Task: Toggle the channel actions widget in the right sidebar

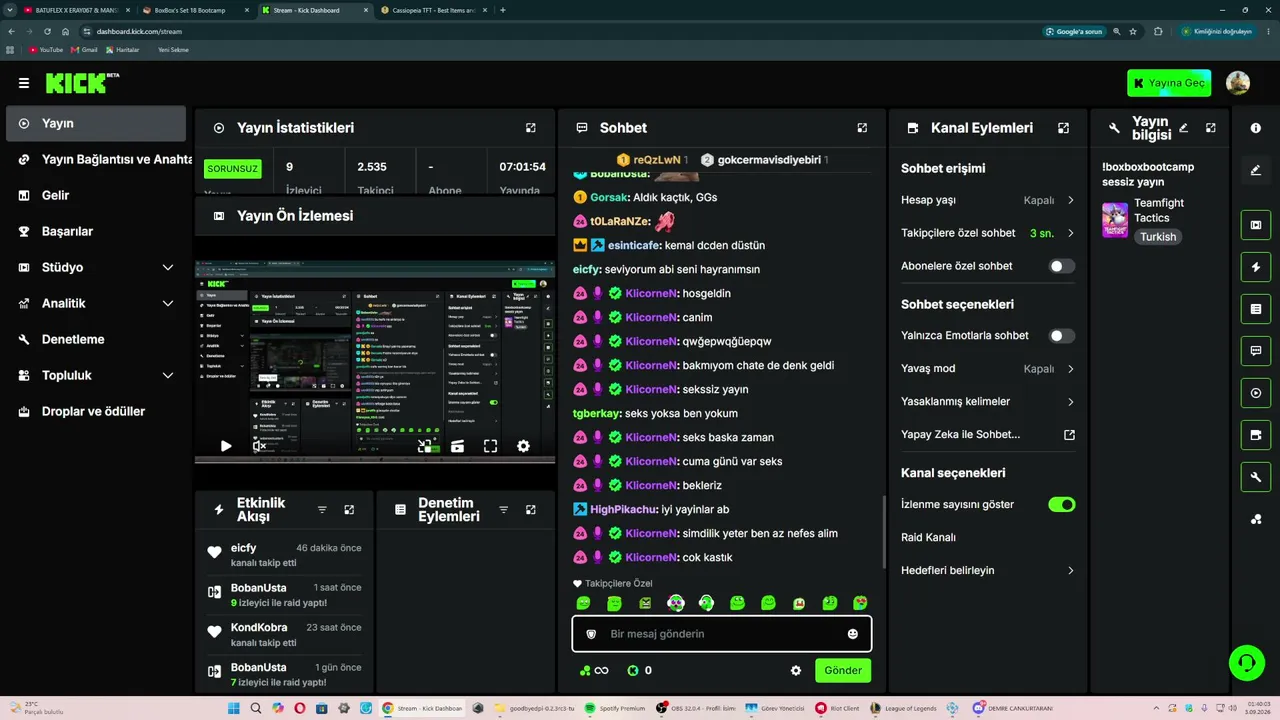Action: pos(1256,435)
